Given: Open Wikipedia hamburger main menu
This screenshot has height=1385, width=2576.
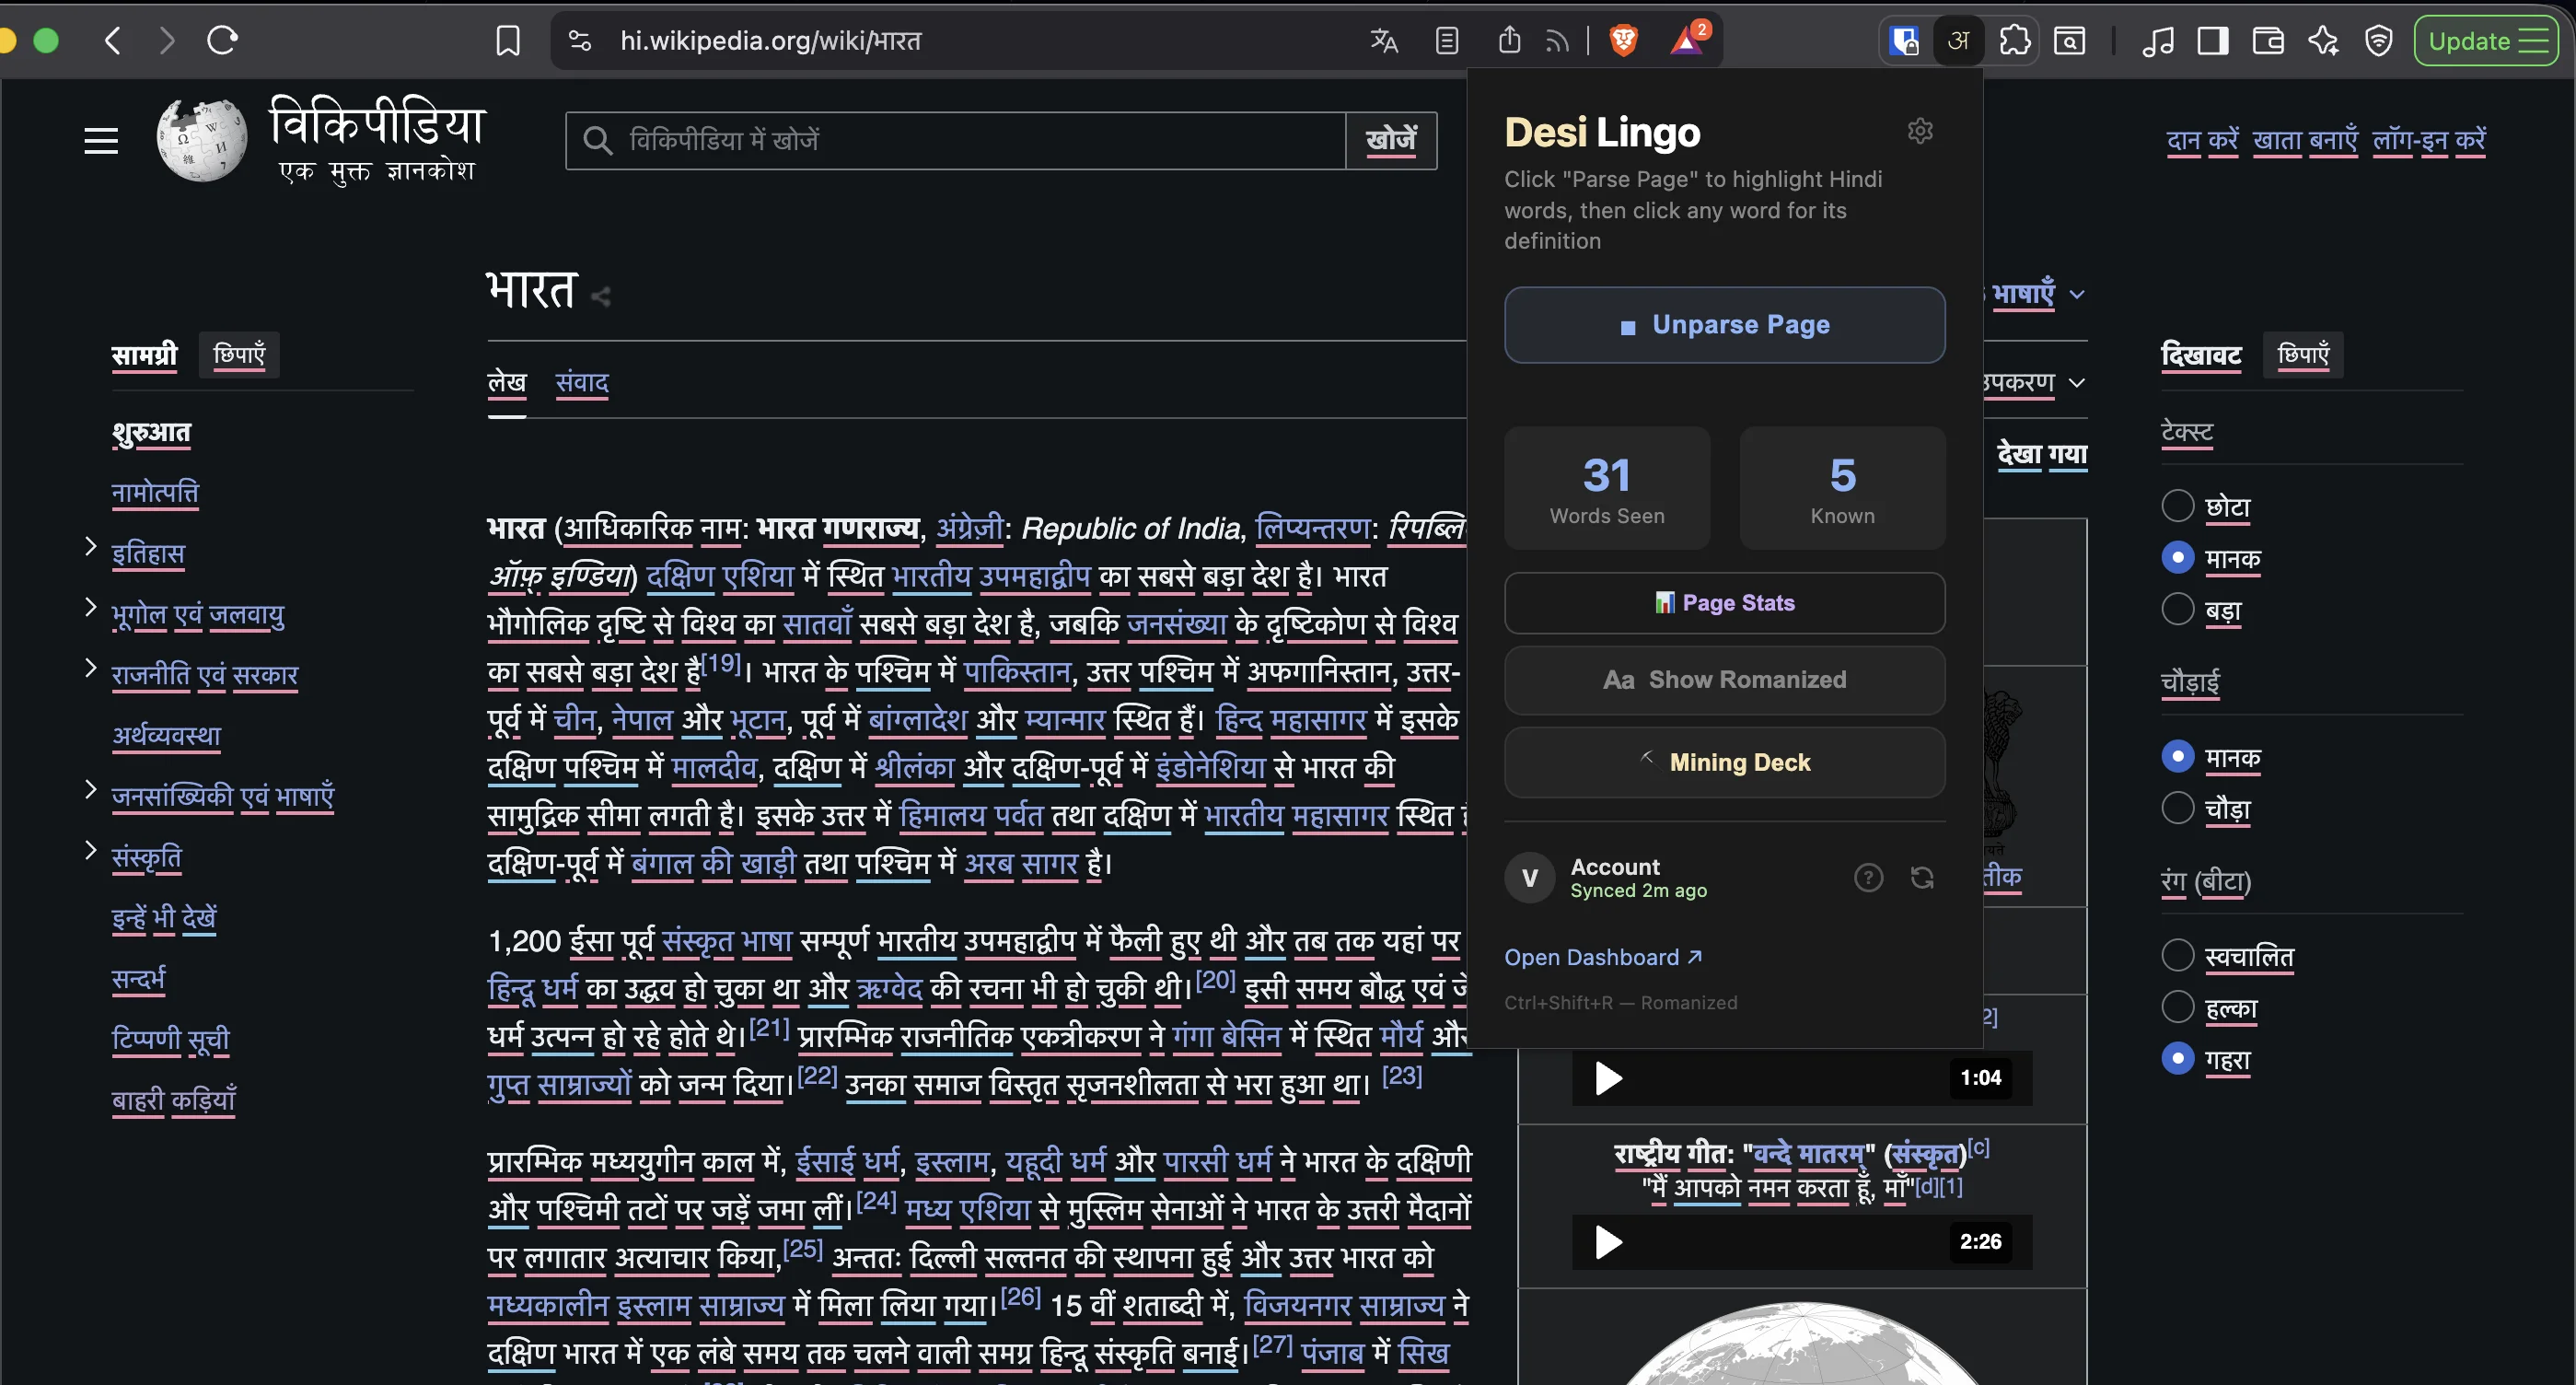Looking at the screenshot, I should [x=101, y=141].
